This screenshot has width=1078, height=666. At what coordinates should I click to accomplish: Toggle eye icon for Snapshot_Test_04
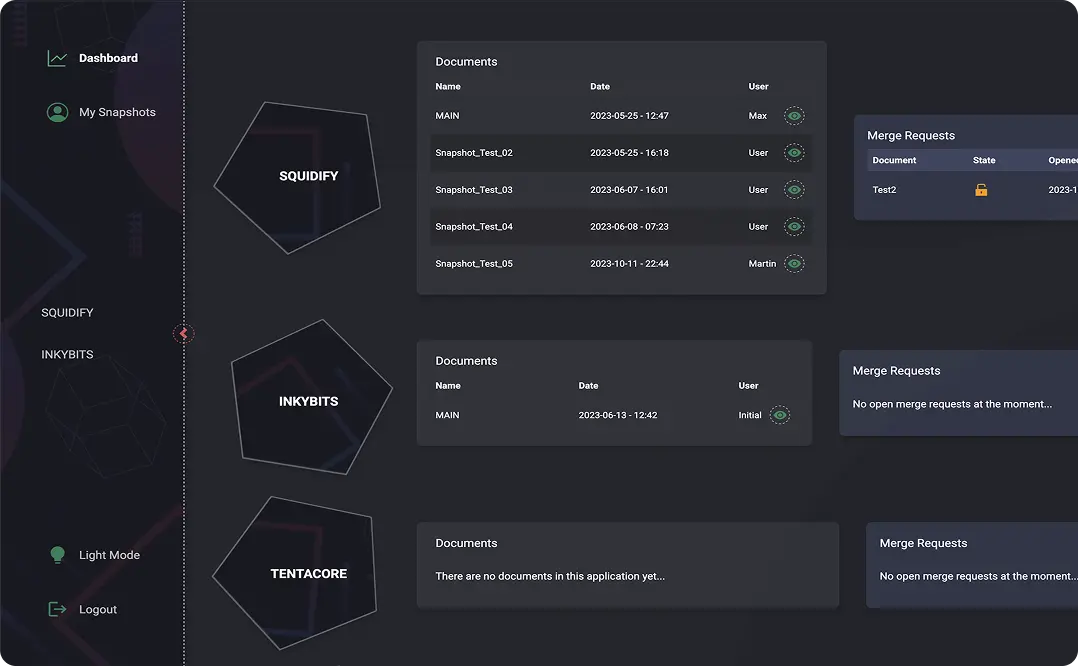(x=794, y=227)
